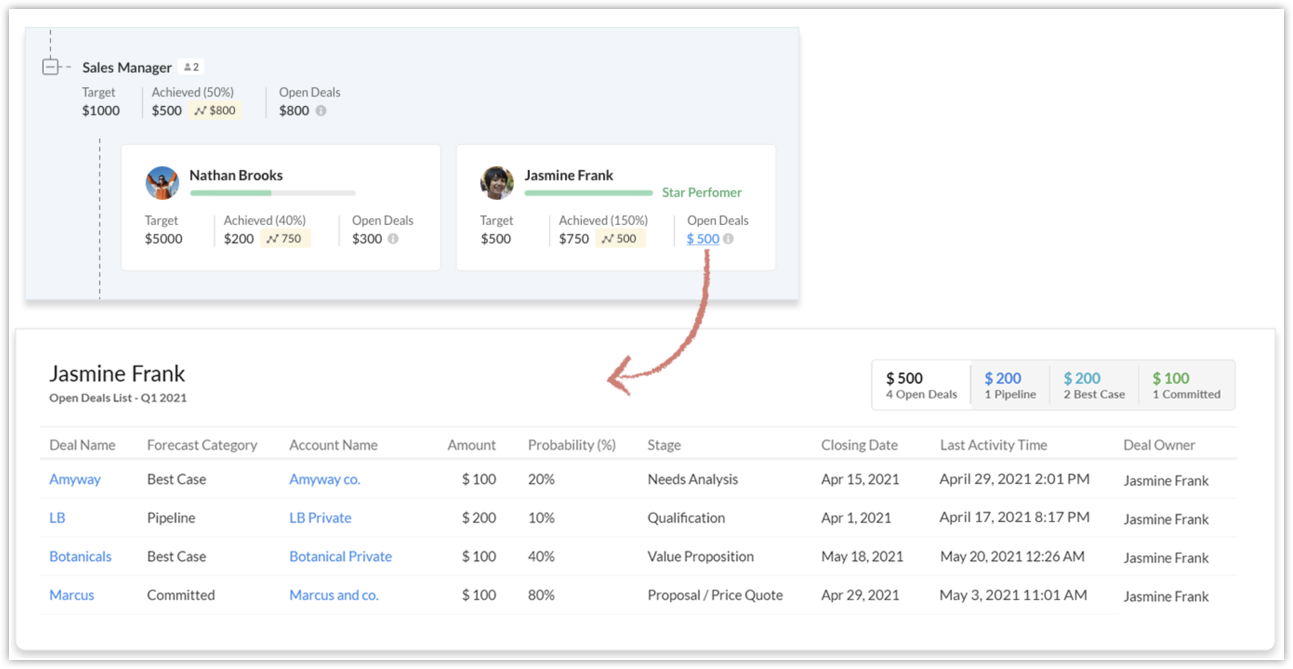Screen dimensions: 1293x669
Task: Open the Marcus and co. account link
Action: (x=333, y=595)
